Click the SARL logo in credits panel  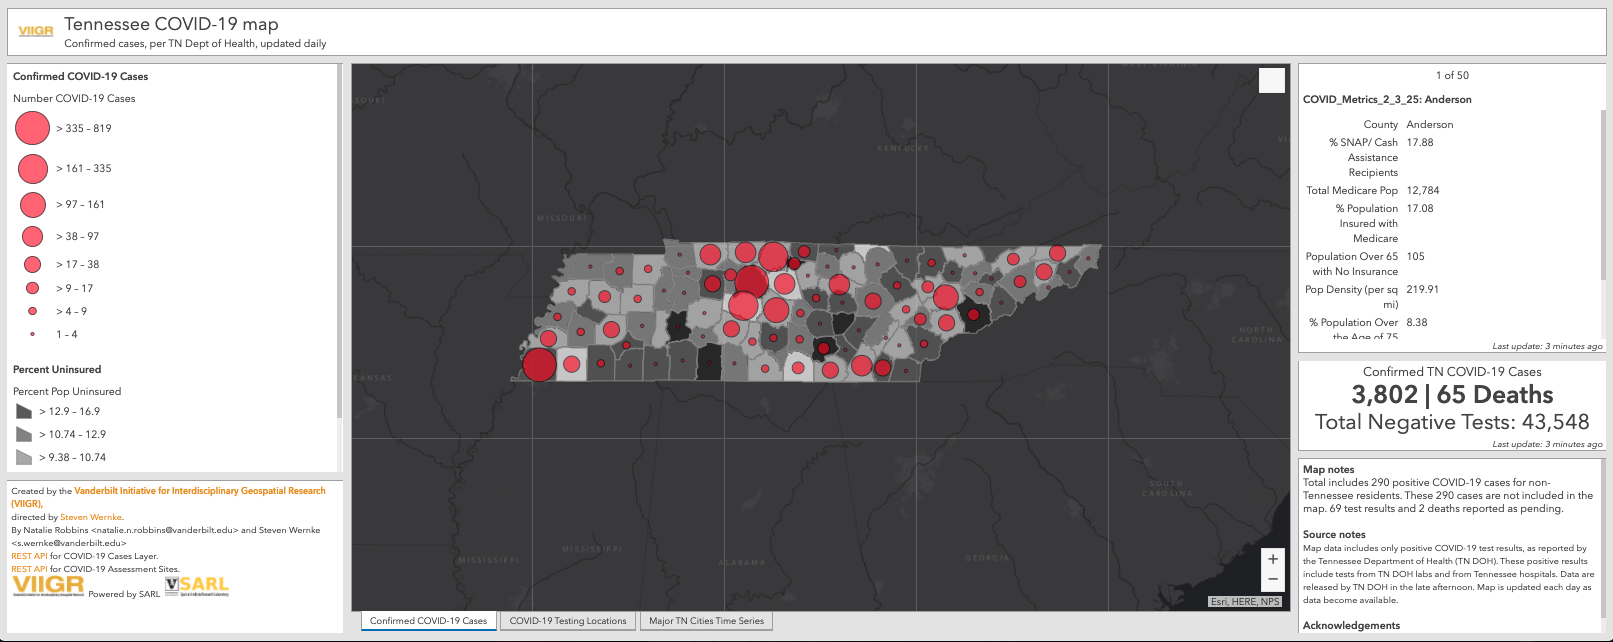pyautogui.click(x=197, y=586)
